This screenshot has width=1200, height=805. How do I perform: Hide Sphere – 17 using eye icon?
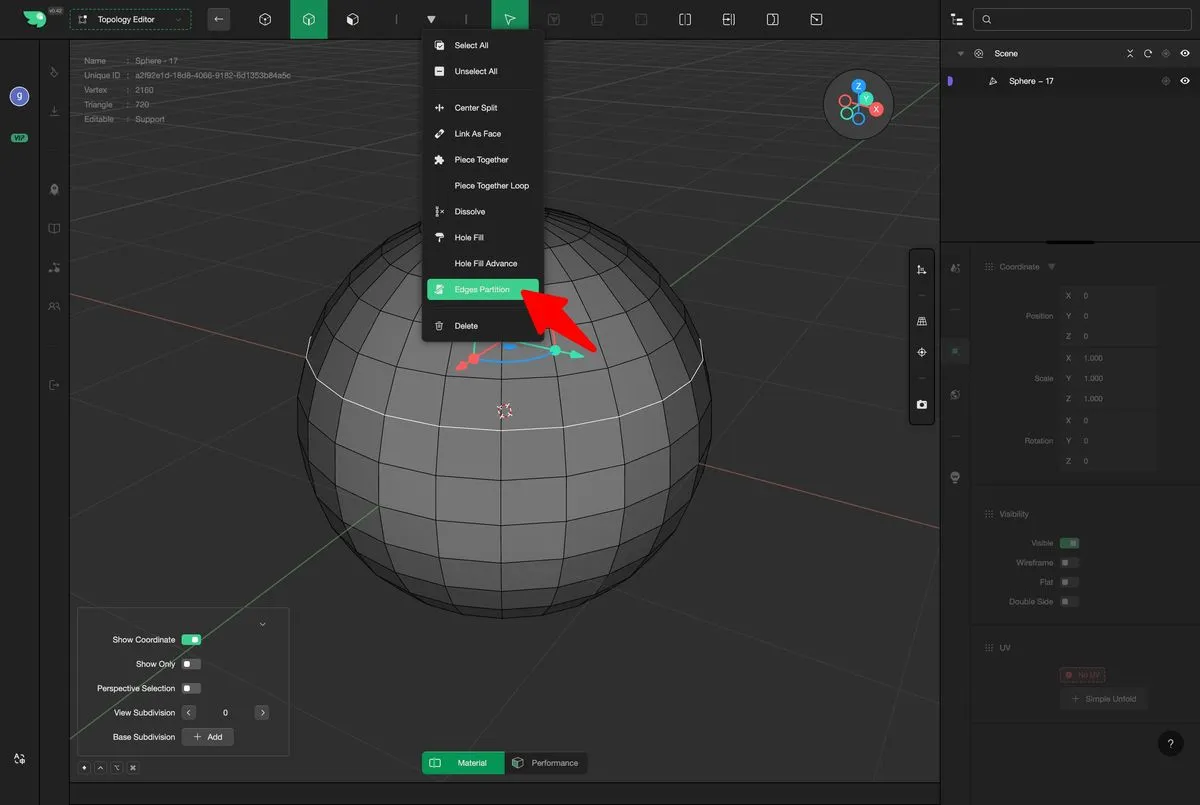(1185, 81)
